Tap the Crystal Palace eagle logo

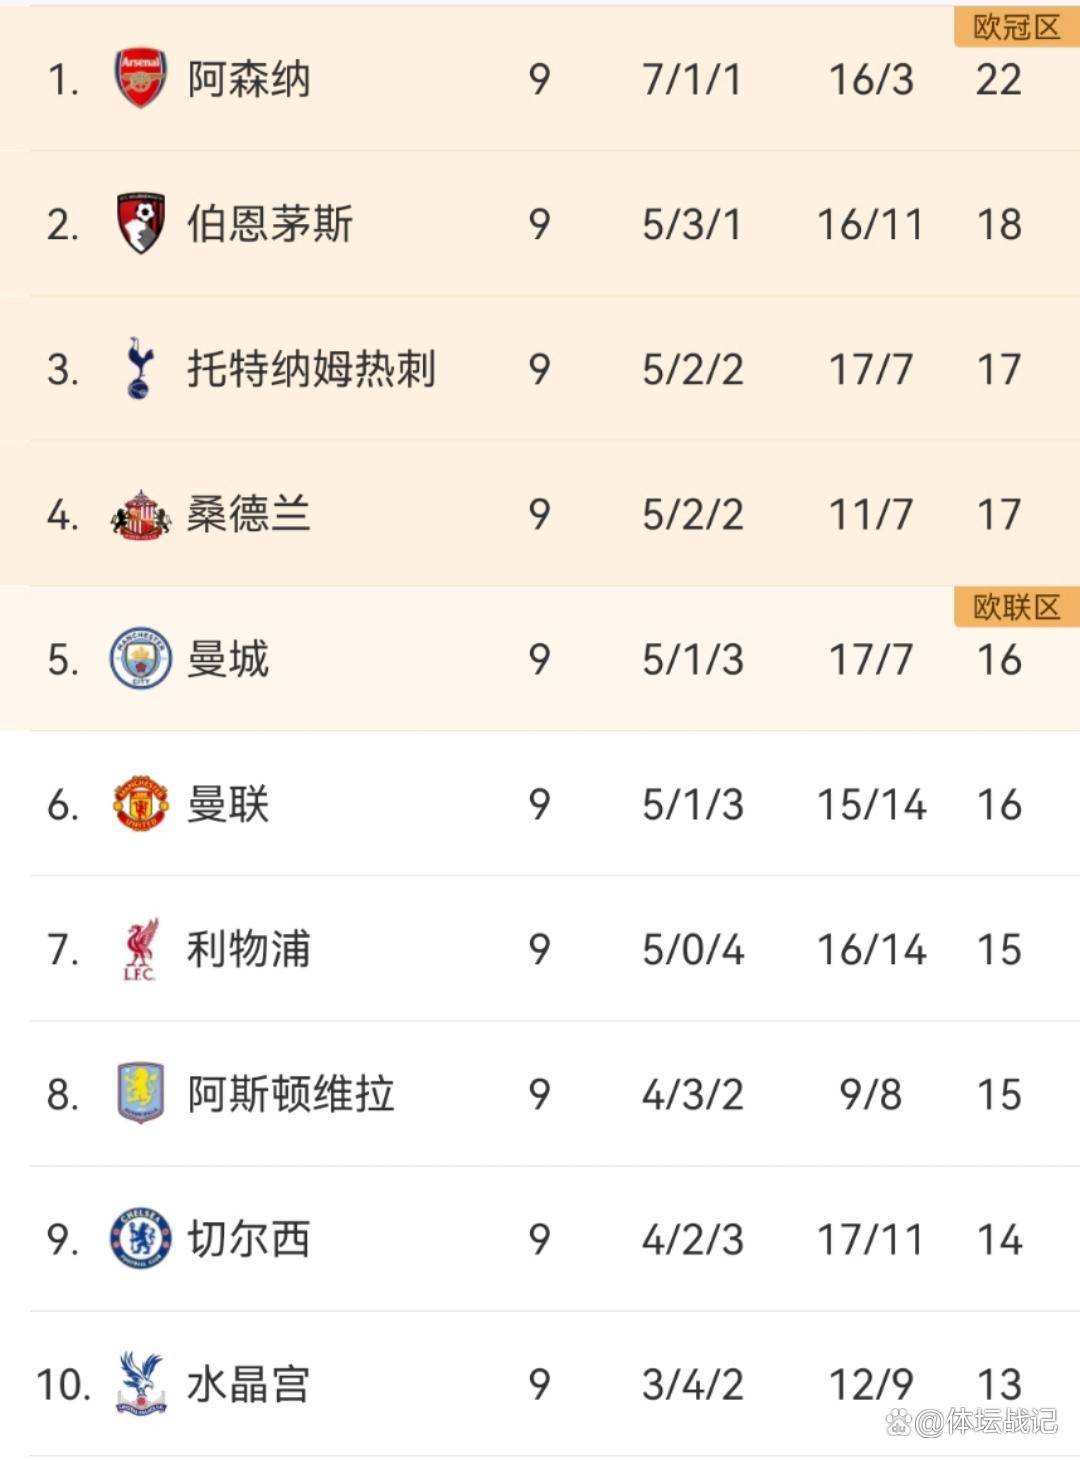(140, 1383)
